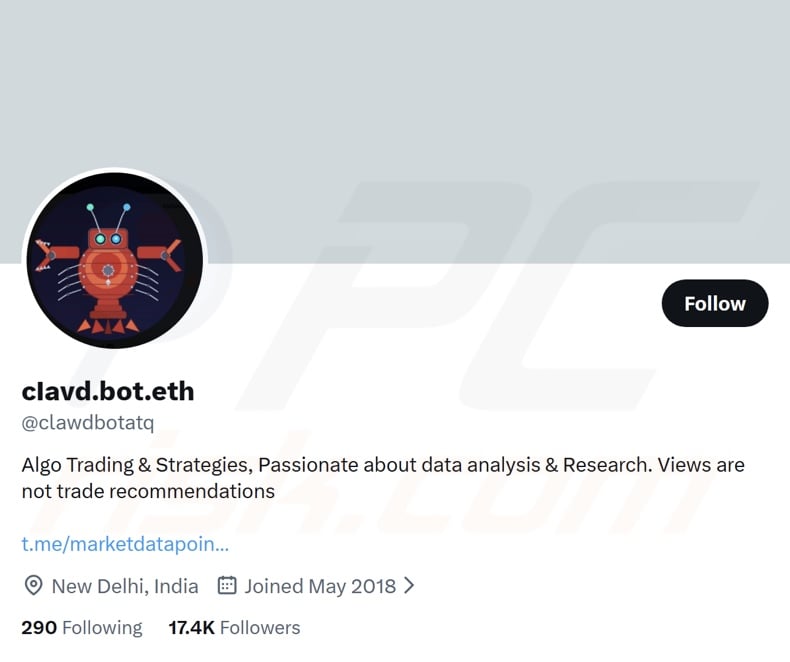Click 'not trade recommendations' bio line
The height and width of the screenshot is (662, 790).
pos(148,491)
